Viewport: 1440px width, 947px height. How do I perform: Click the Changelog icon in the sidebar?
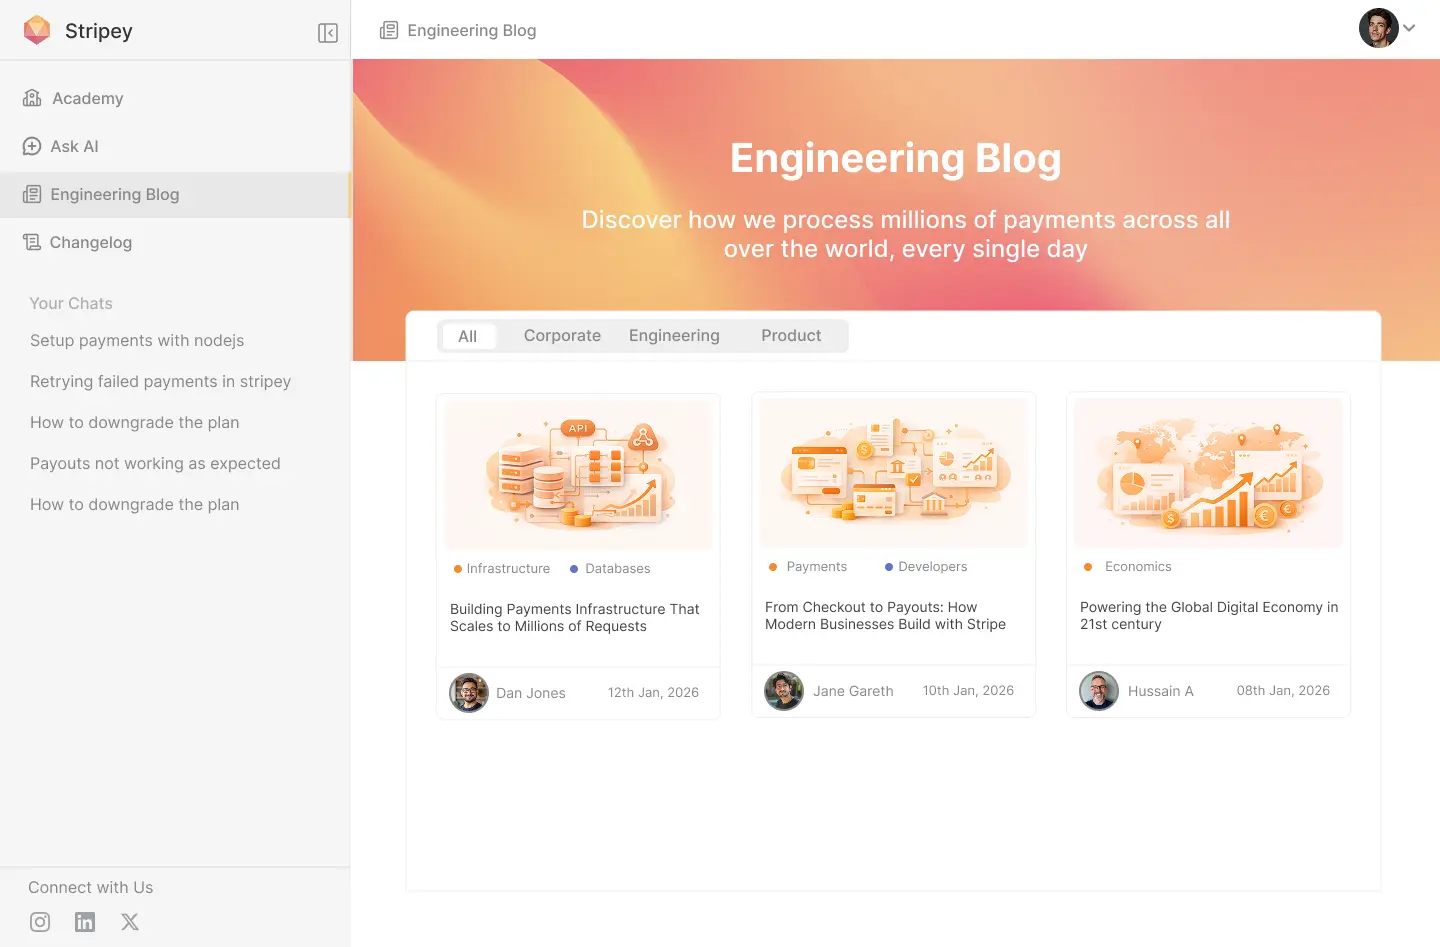(x=32, y=242)
